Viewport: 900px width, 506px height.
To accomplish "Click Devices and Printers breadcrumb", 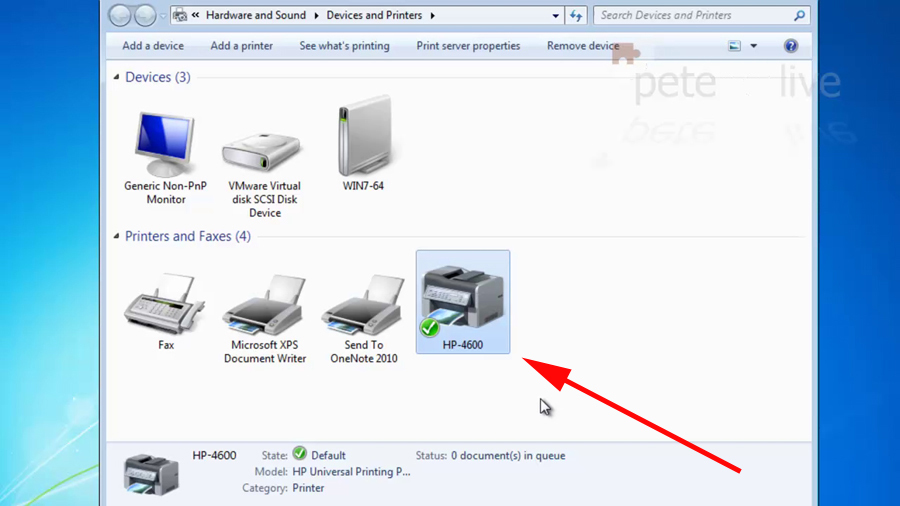I will [x=374, y=15].
